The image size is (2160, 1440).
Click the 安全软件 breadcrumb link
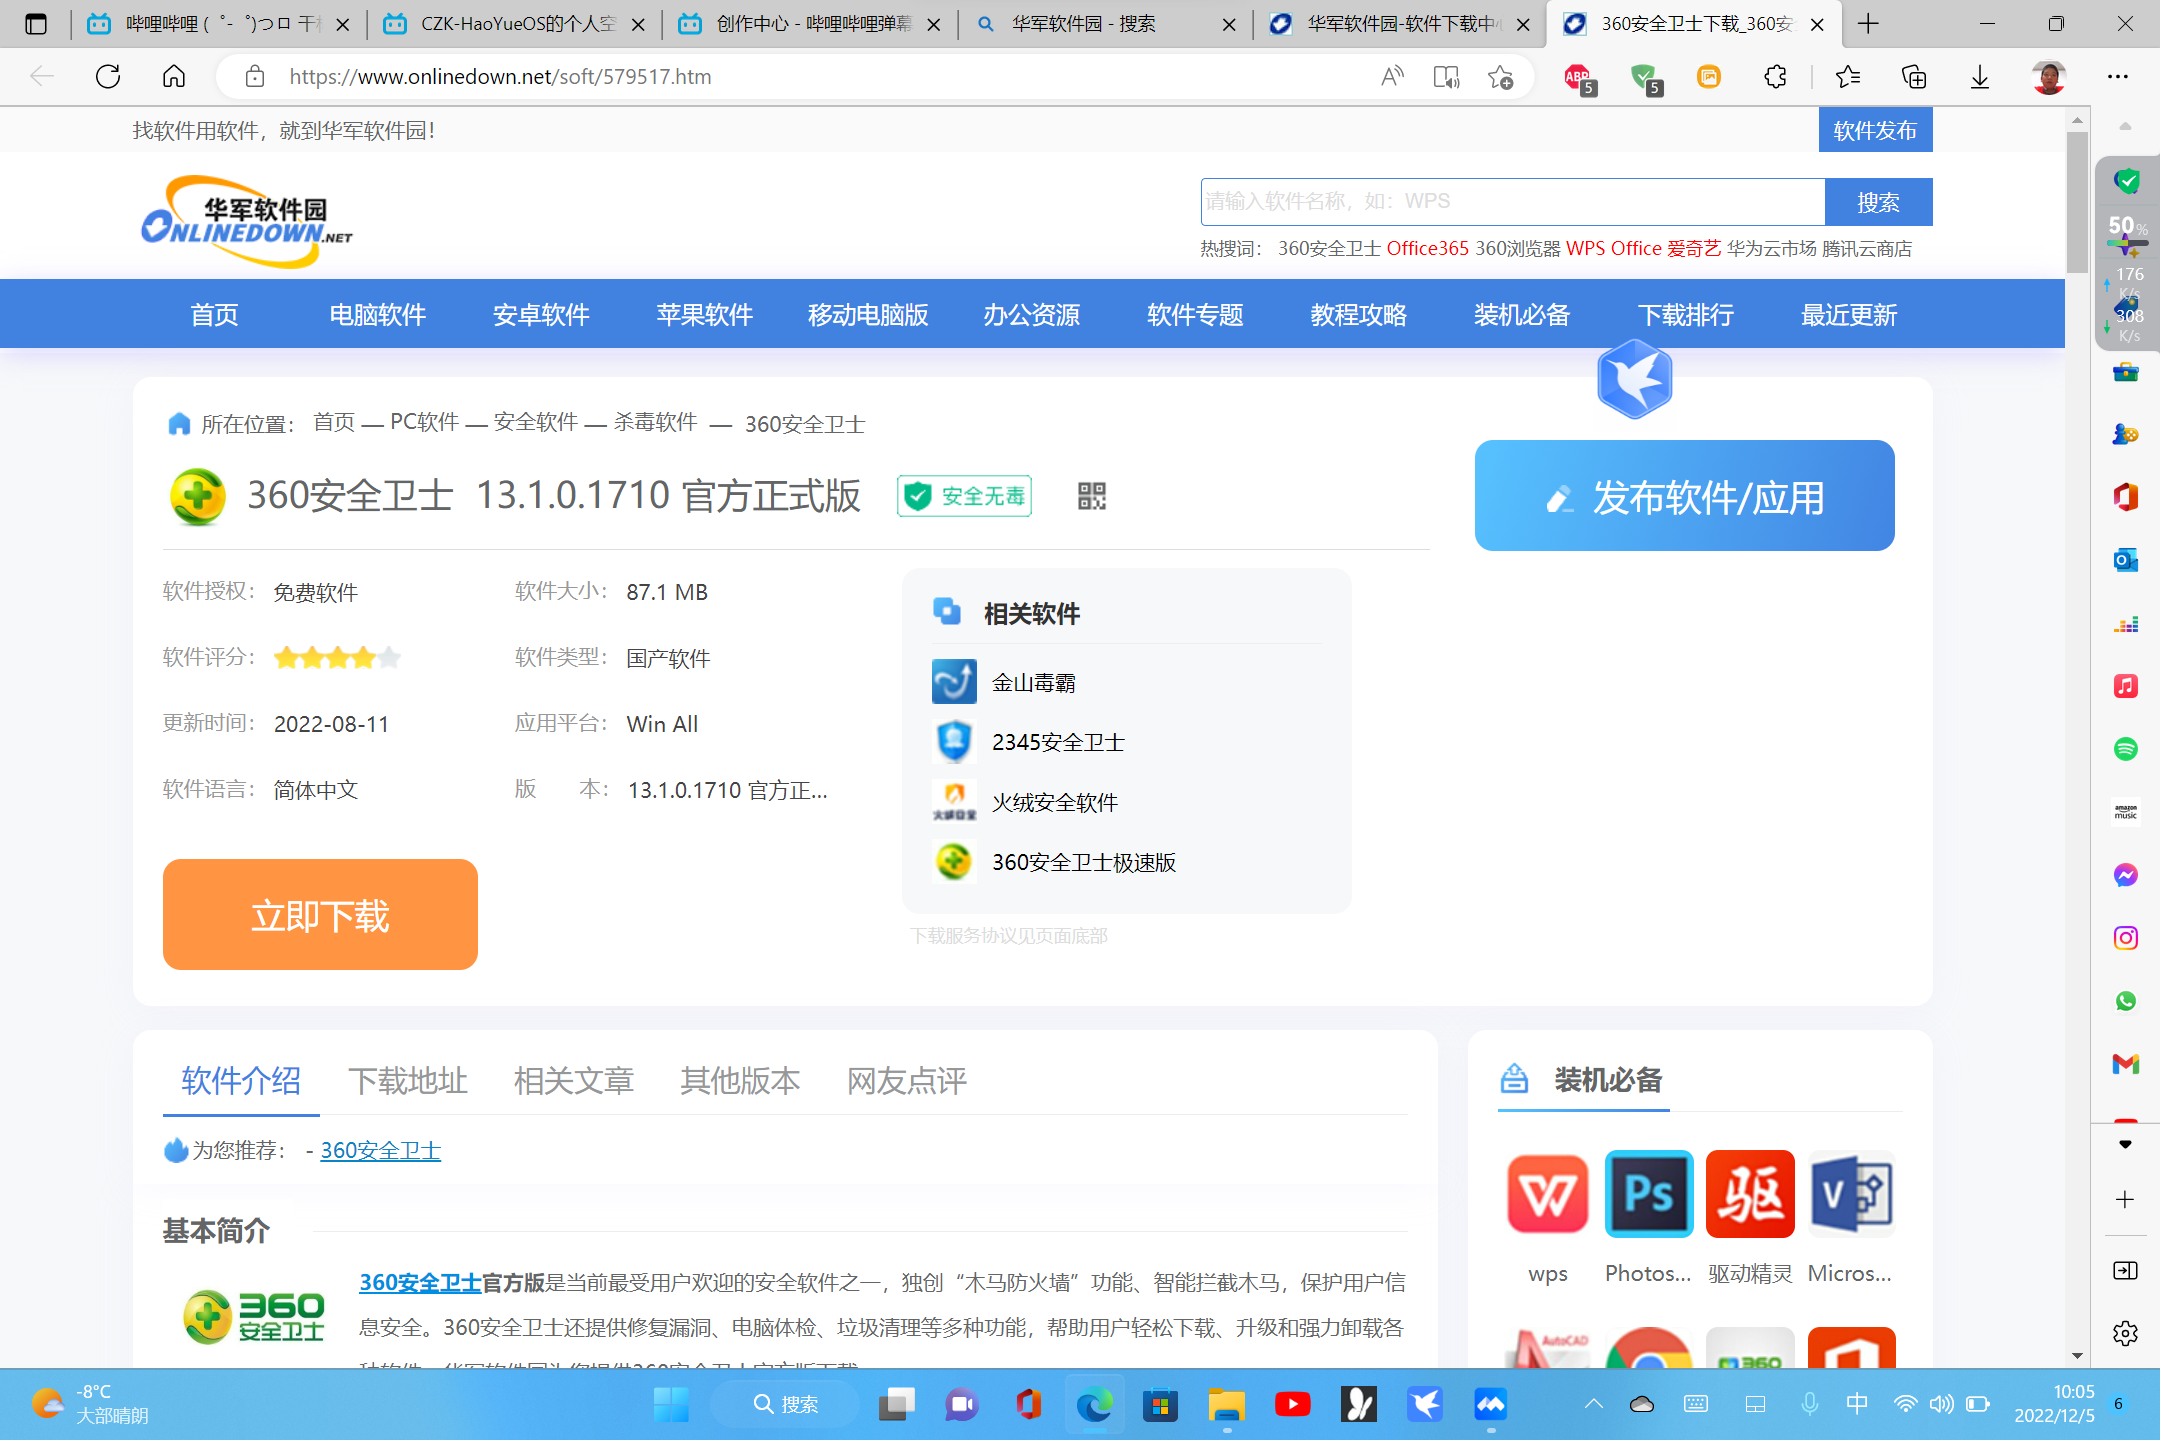536,422
